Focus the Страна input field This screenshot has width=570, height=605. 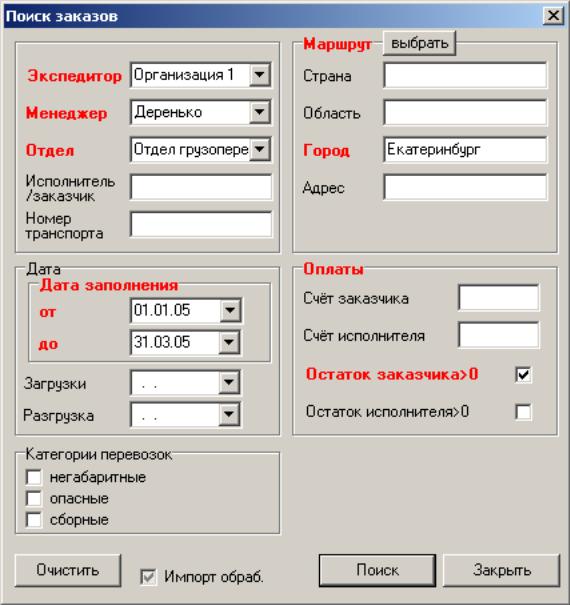click(x=465, y=75)
